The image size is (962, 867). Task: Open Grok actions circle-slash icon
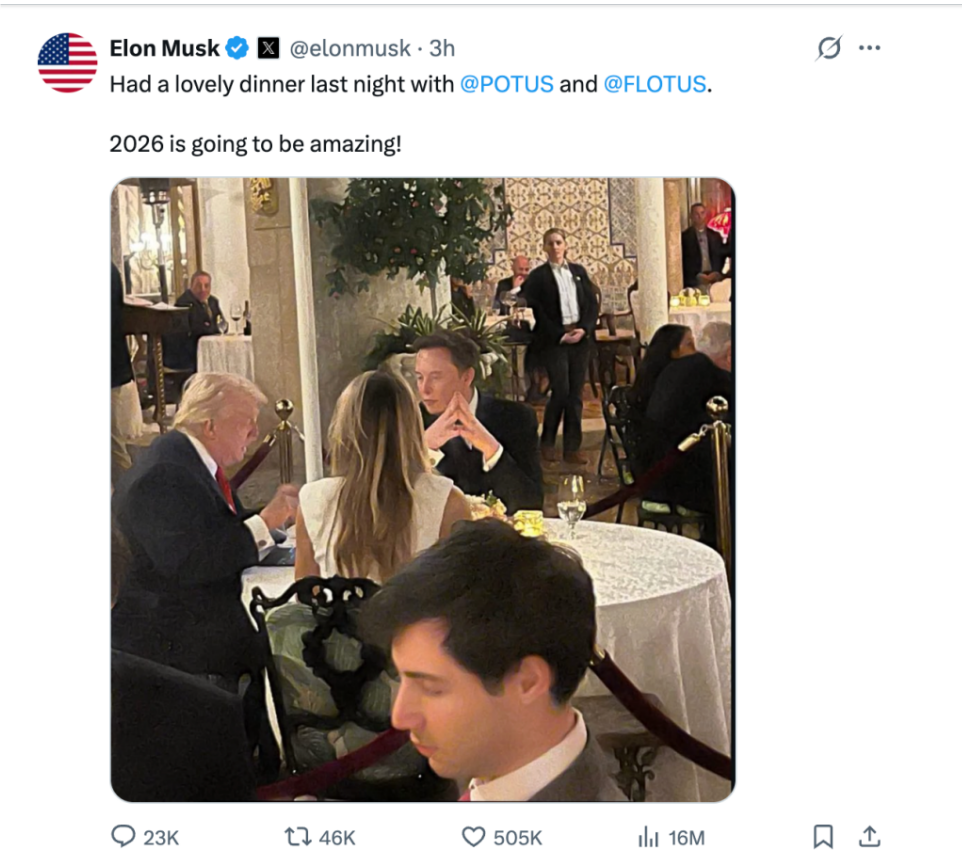pyautogui.click(x=828, y=48)
